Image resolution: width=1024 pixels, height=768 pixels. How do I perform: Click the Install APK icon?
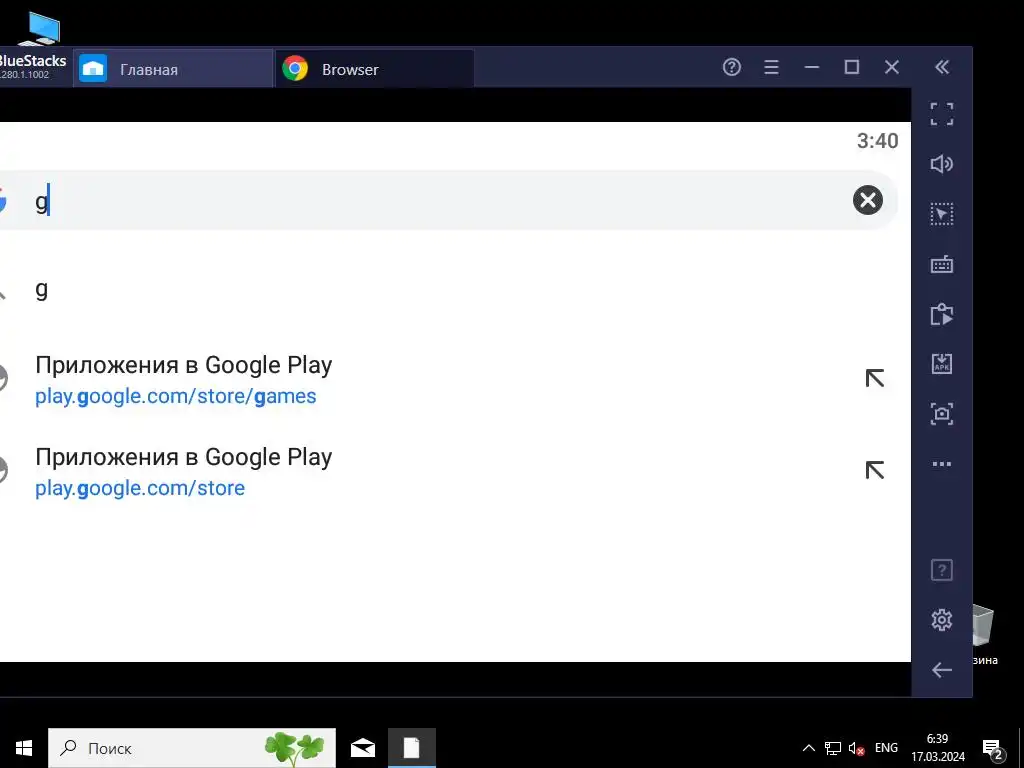click(x=942, y=364)
